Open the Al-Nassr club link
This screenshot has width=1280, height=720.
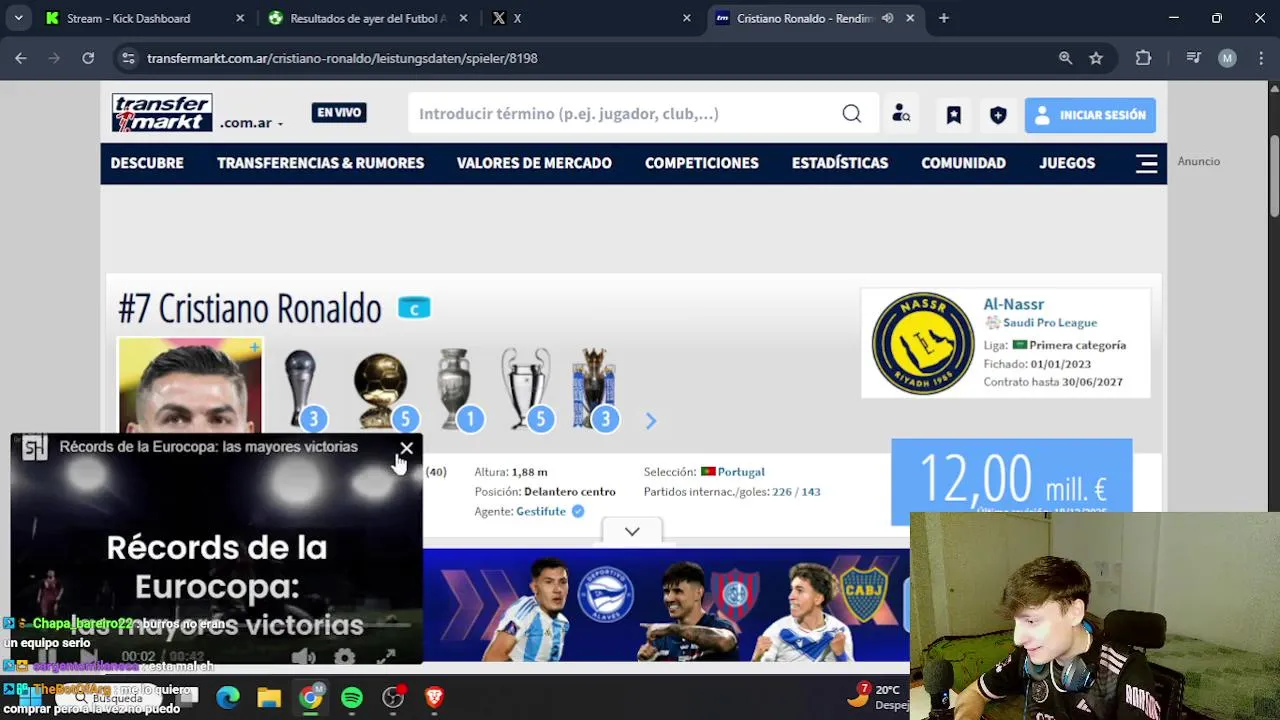pyautogui.click(x=1013, y=304)
